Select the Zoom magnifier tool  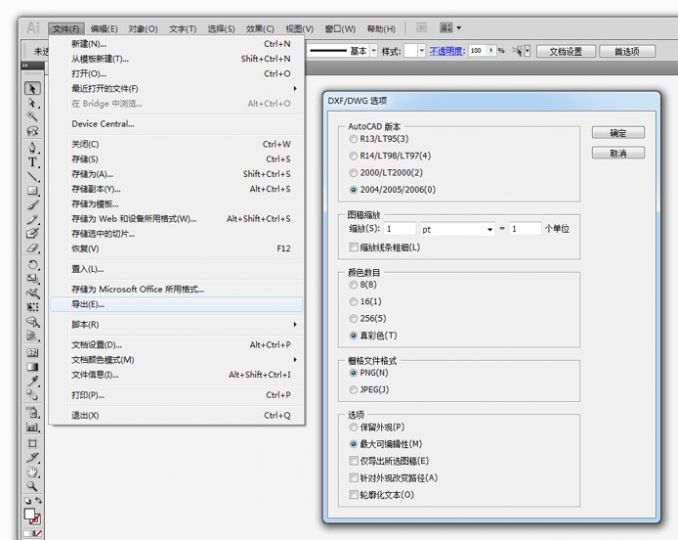32,486
